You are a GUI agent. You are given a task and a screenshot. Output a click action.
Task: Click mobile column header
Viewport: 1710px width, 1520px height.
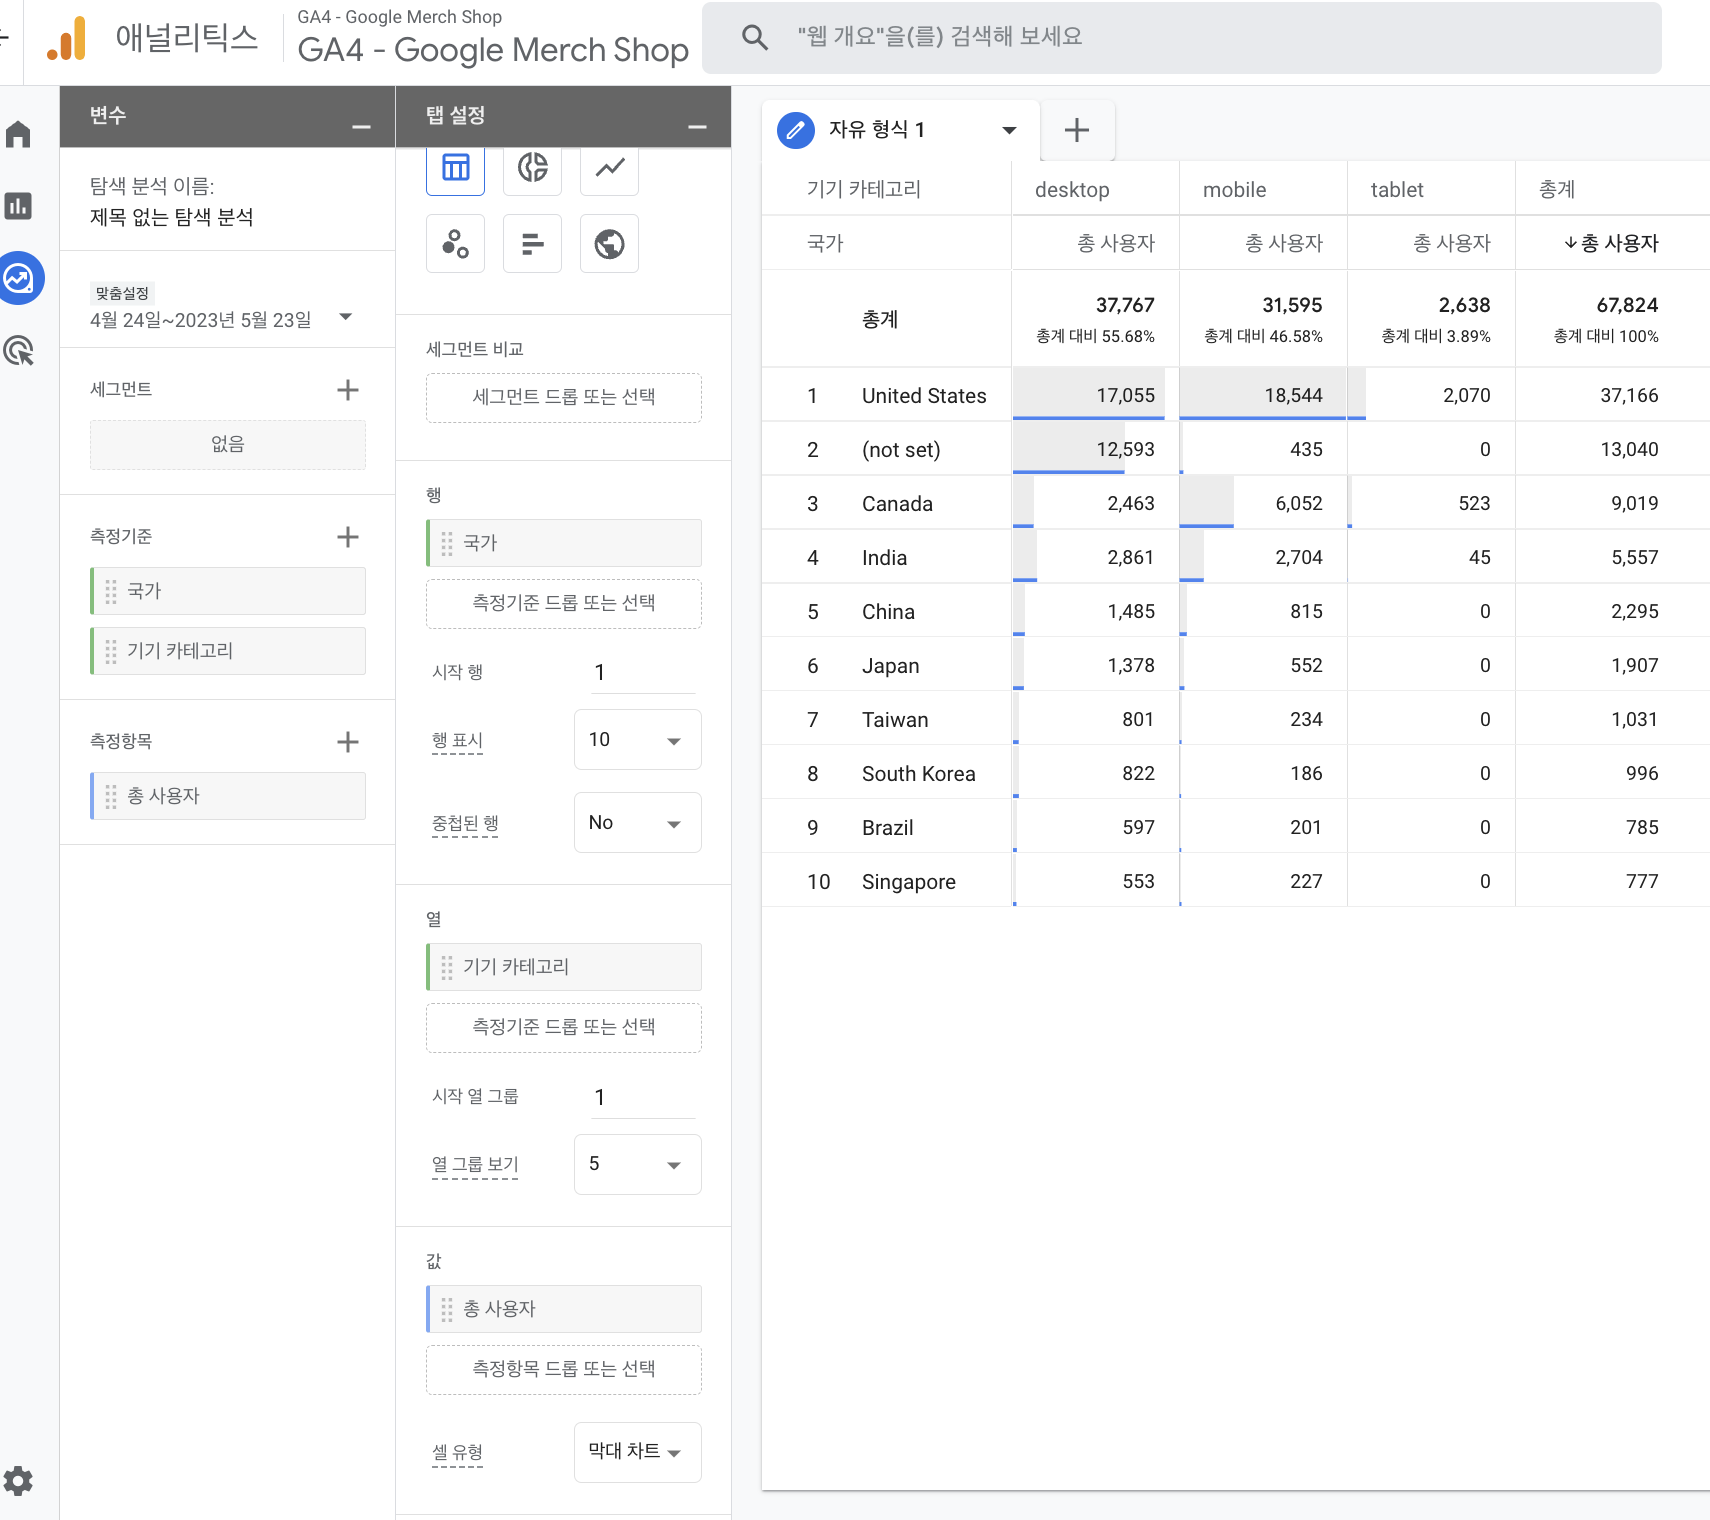coord(1234,190)
